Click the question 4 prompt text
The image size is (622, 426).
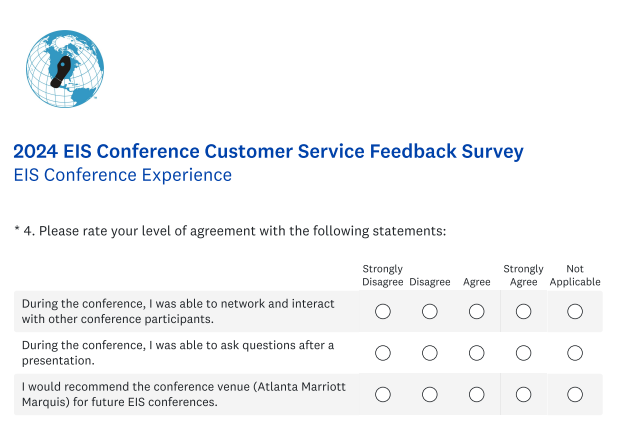[230, 231]
